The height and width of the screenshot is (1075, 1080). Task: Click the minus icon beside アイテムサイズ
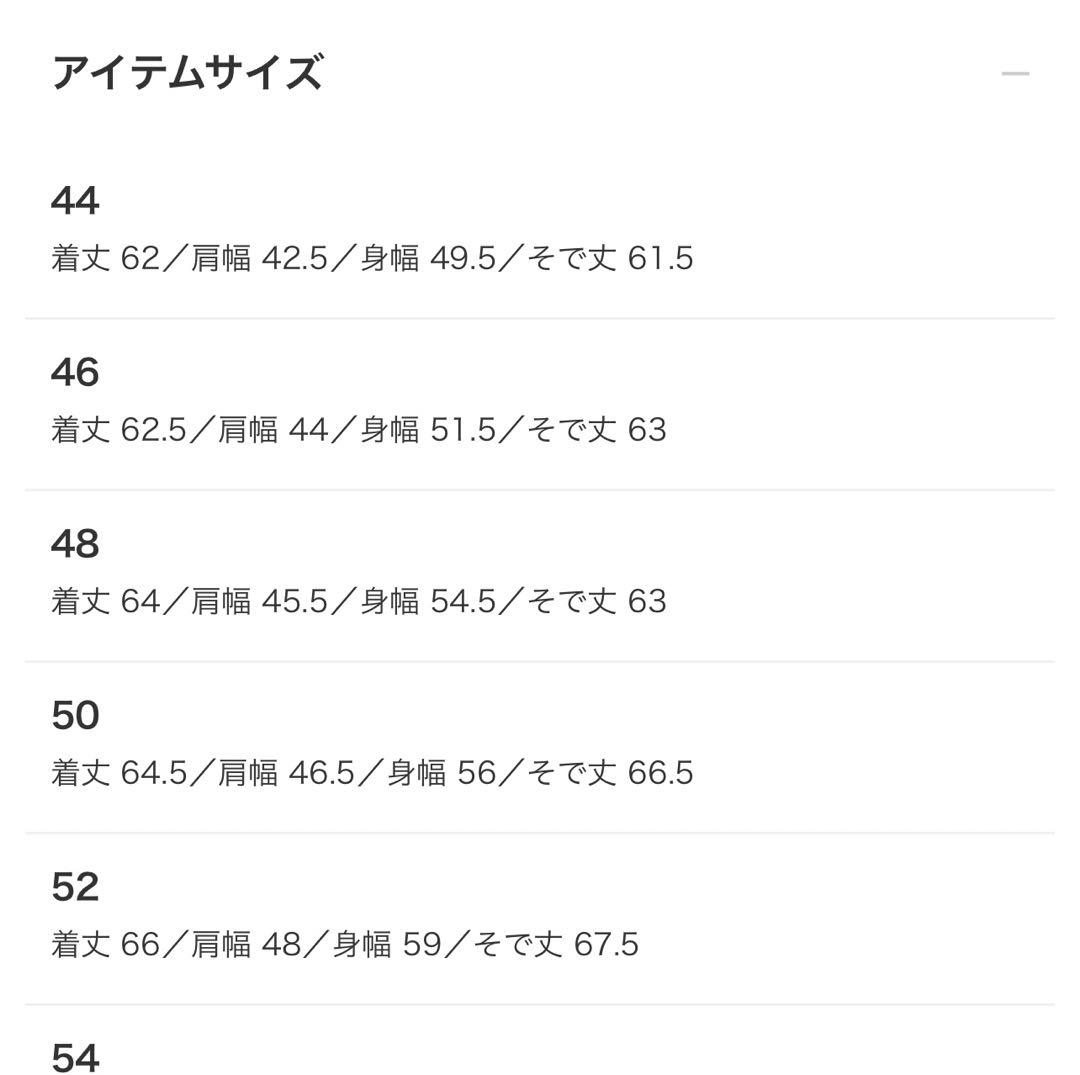(1014, 72)
